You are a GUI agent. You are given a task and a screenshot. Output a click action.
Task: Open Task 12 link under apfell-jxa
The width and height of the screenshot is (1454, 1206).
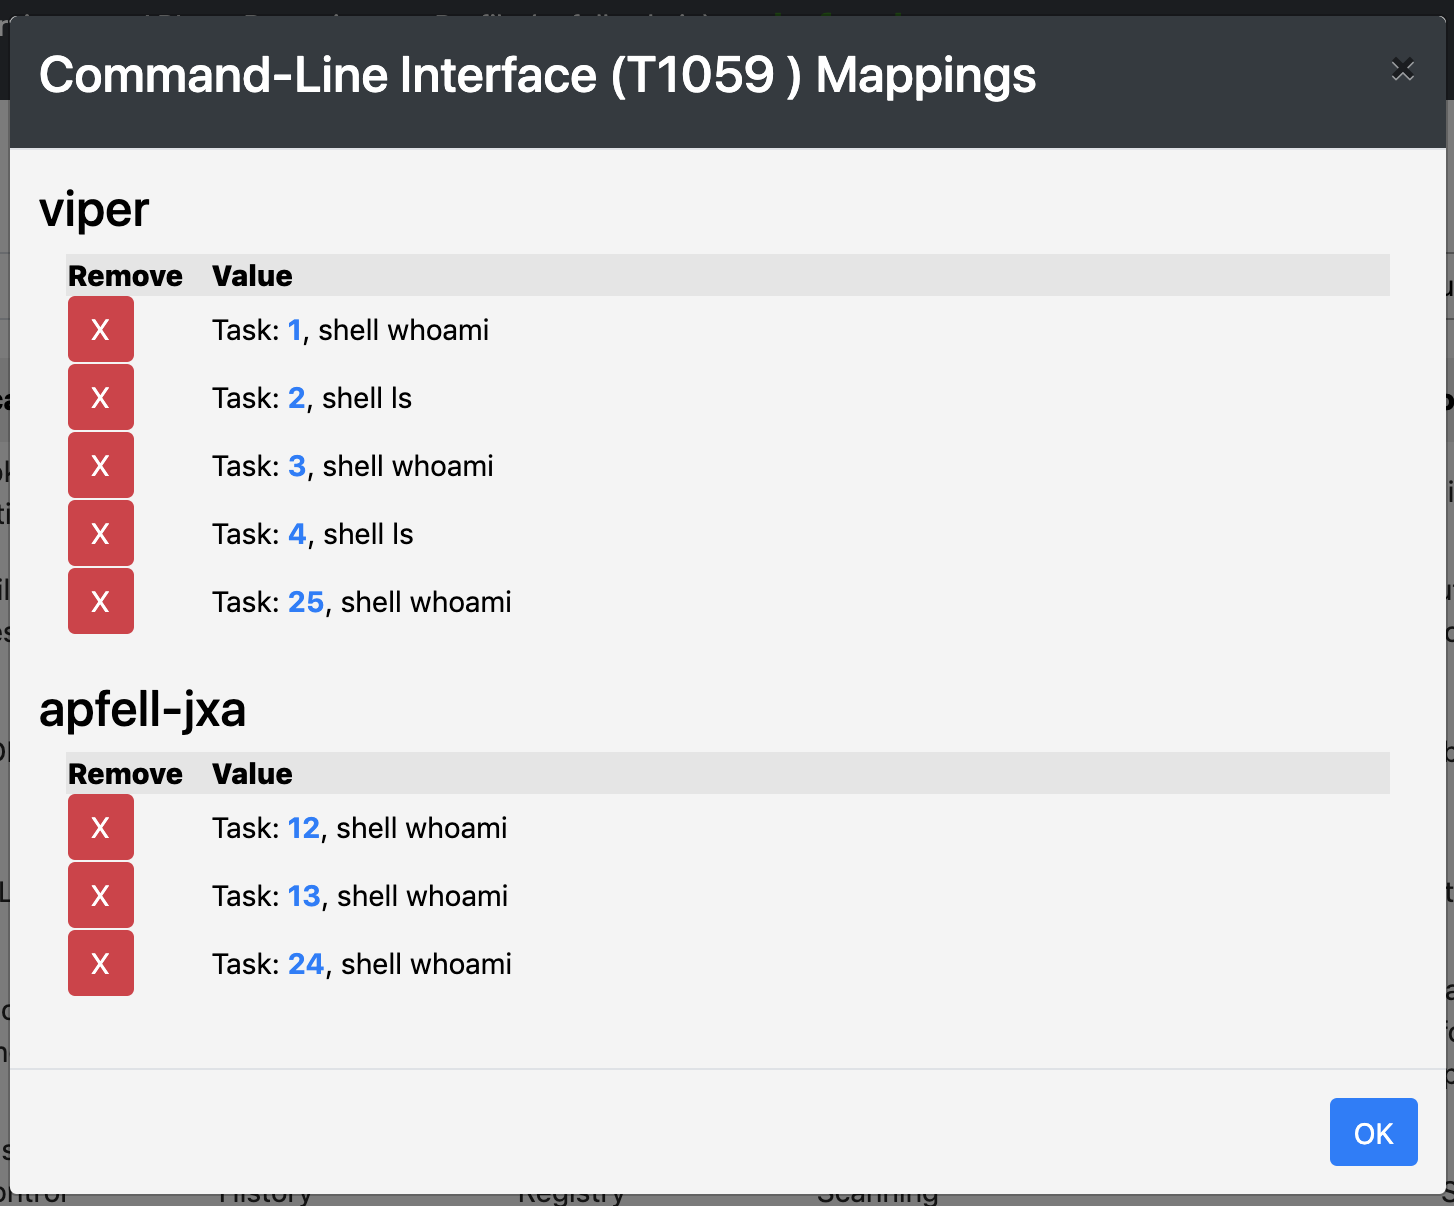click(304, 828)
